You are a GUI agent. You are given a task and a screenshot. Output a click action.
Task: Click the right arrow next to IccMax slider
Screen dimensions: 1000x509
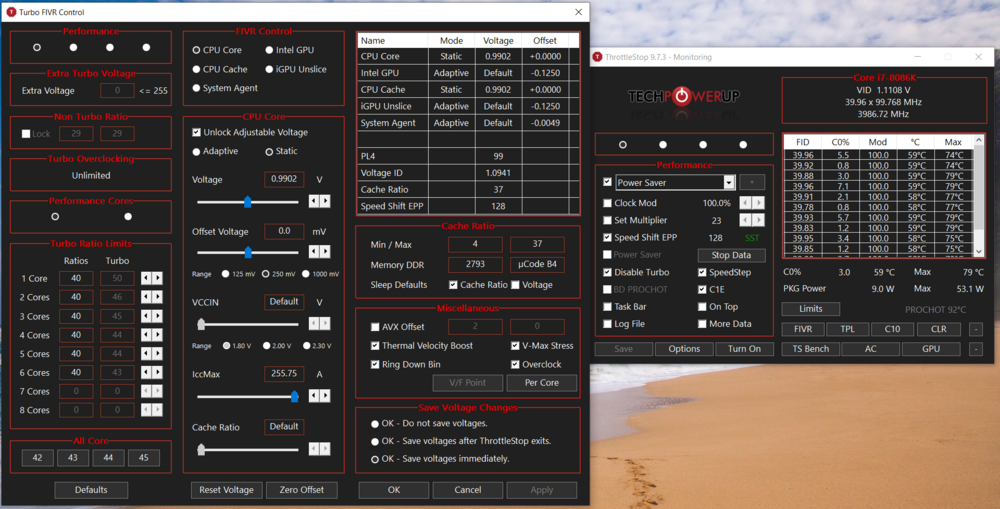point(325,396)
